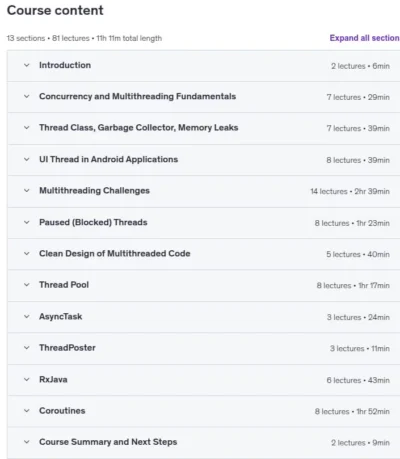This screenshot has height=459, width=400.
Task: Click the Expand all sections link
Action: pyautogui.click(x=365, y=38)
